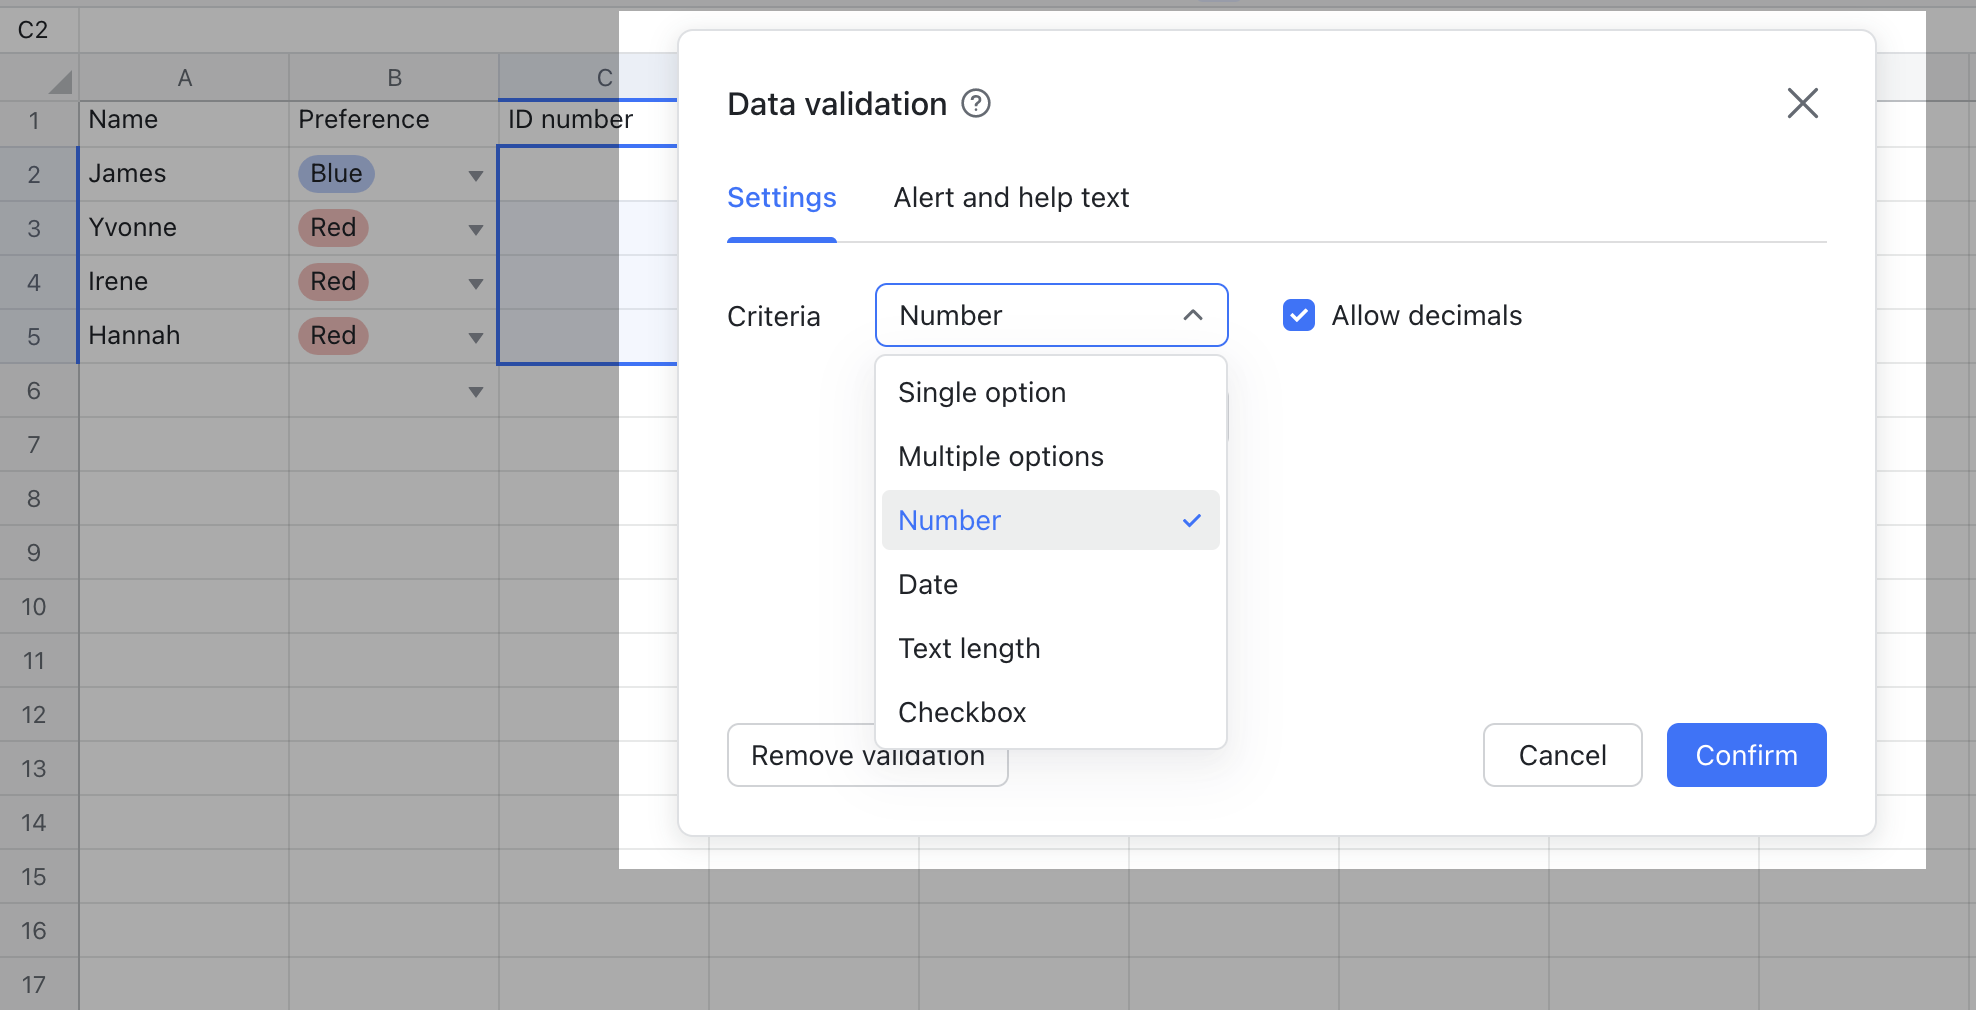The height and width of the screenshot is (1010, 1976).
Task: Click the Red tag in Hannah's row
Action: 332,335
